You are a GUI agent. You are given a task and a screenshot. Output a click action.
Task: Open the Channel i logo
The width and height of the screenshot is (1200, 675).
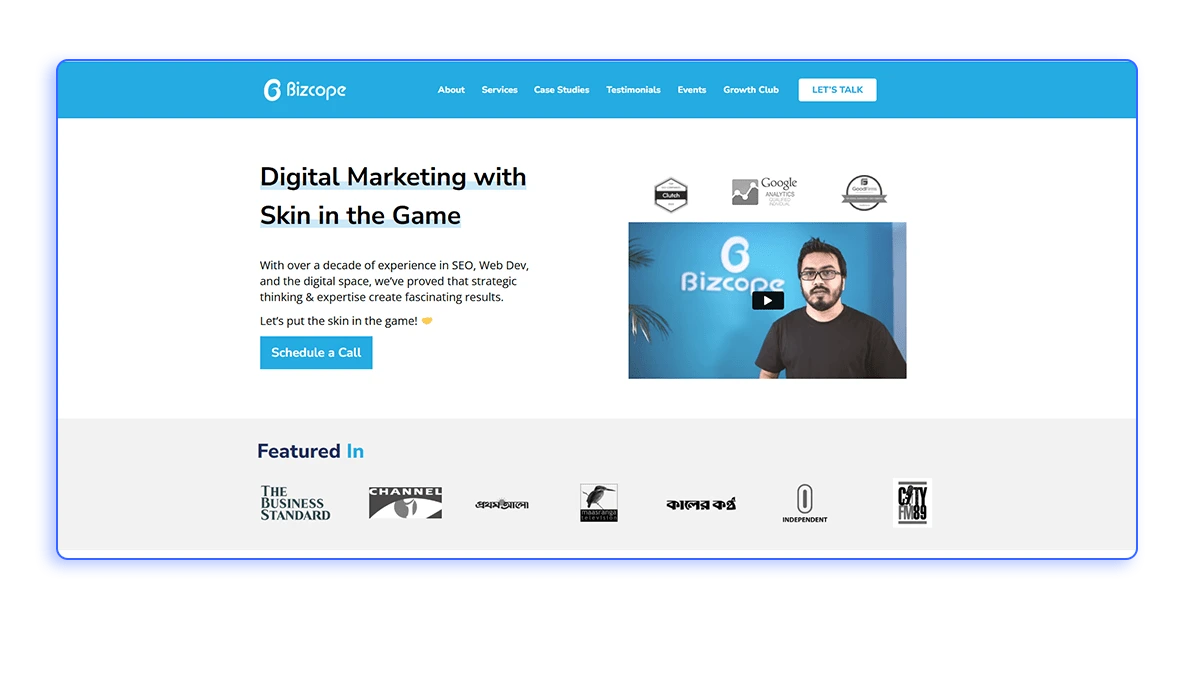pyautogui.click(x=405, y=503)
